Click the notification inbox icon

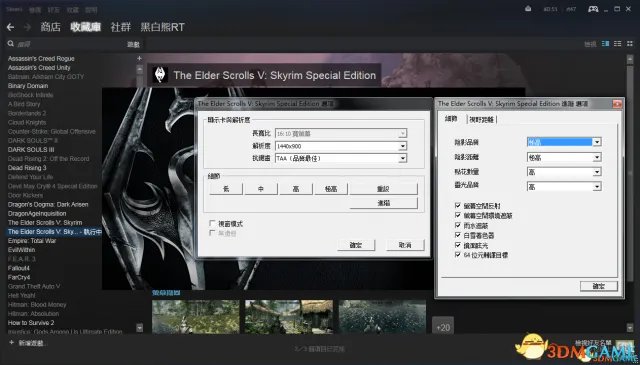528,9
